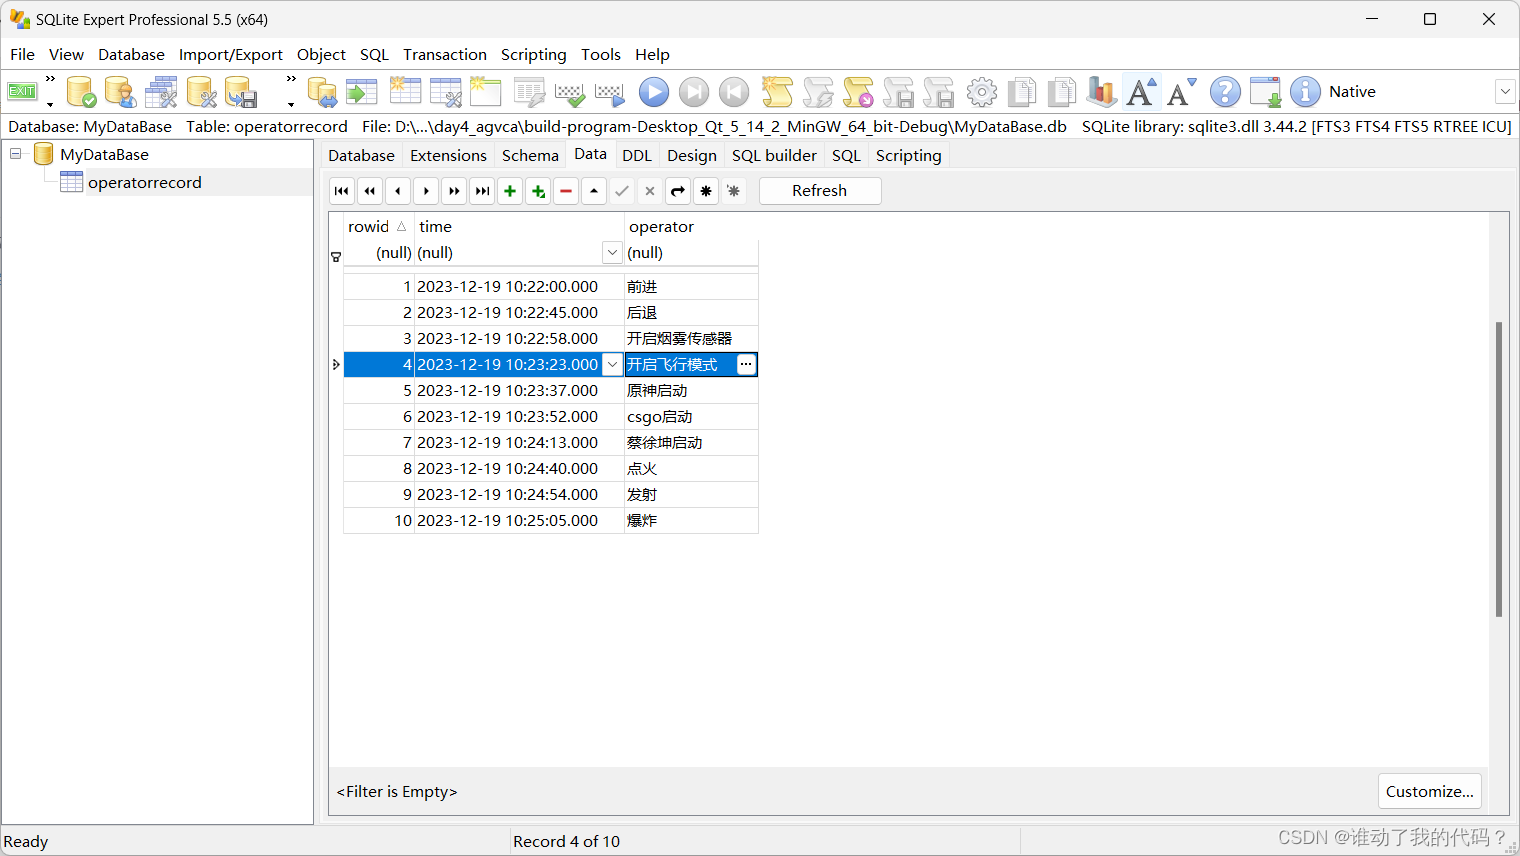Viewport: 1520px width, 856px height.
Task: Click the Customize... button
Action: coord(1429,791)
